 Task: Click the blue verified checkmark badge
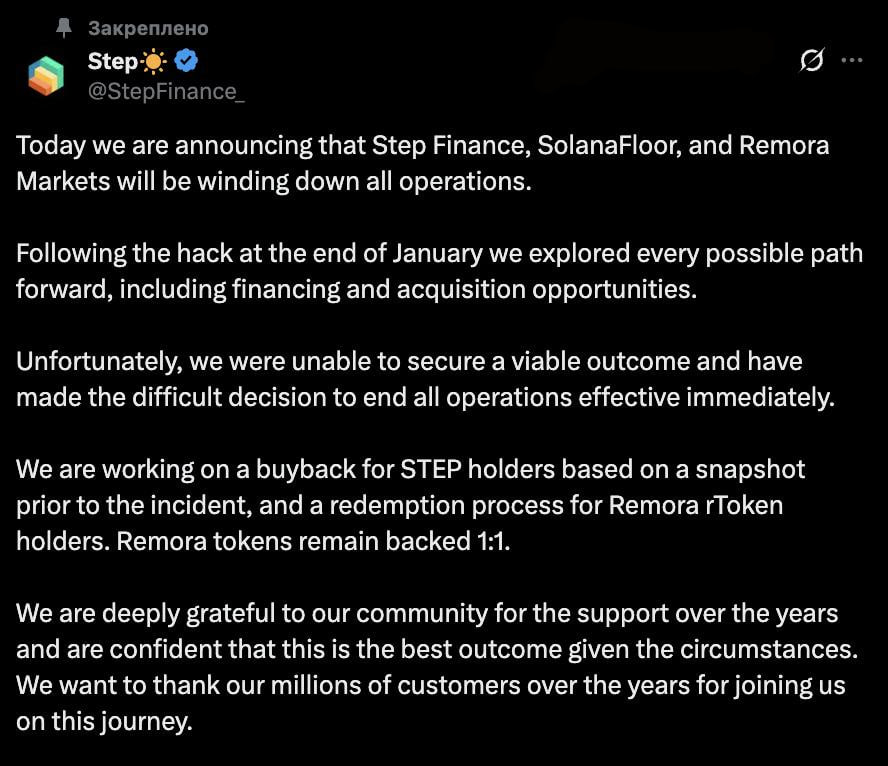pyautogui.click(x=186, y=61)
